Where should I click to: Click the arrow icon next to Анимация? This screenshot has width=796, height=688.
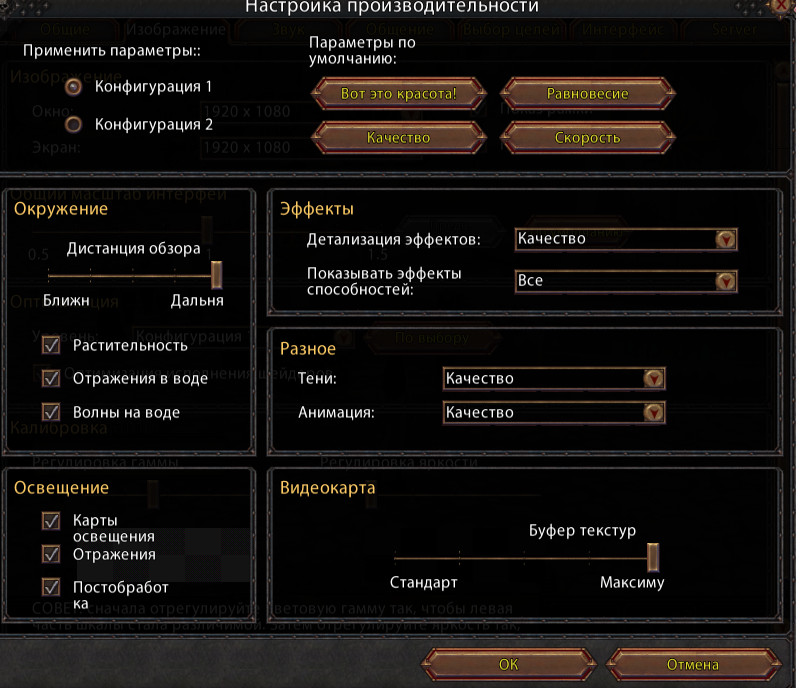coord(653,412)
